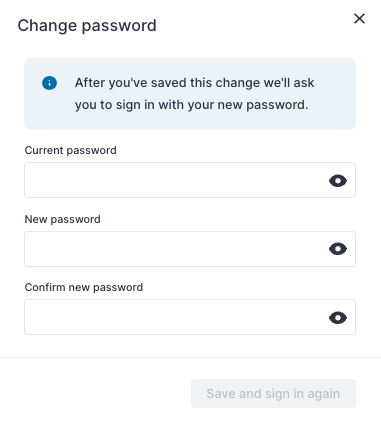Viewport: 381px width, 427px height.
Task: Select the New password input box
Action: point(190,249)
